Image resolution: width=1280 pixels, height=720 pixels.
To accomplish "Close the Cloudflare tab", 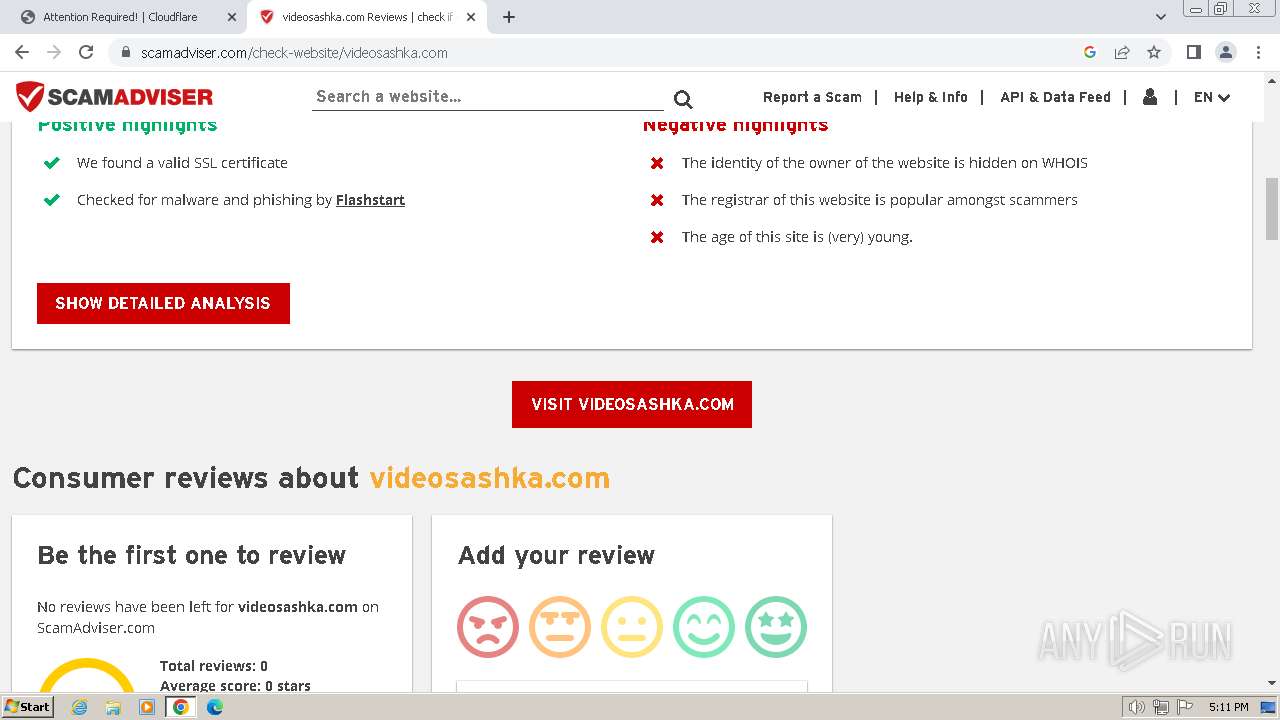I will coord(231,17).
